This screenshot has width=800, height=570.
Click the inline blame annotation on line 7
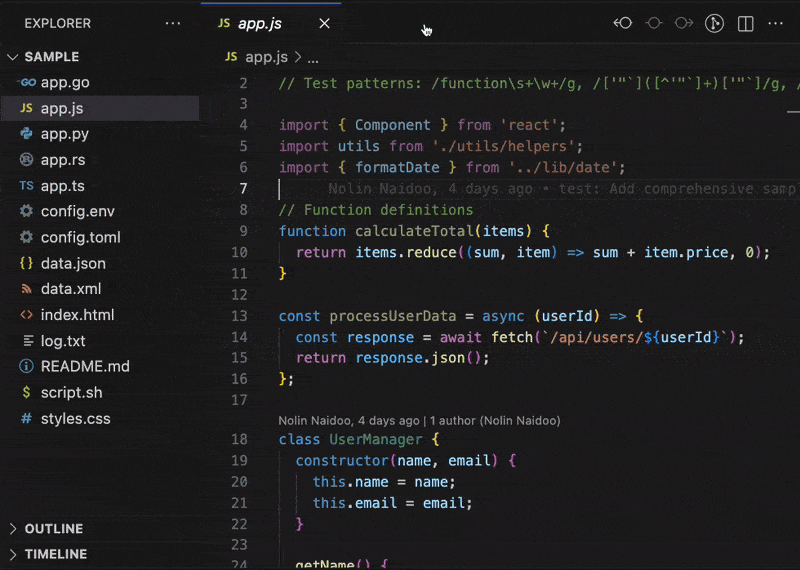563,189
